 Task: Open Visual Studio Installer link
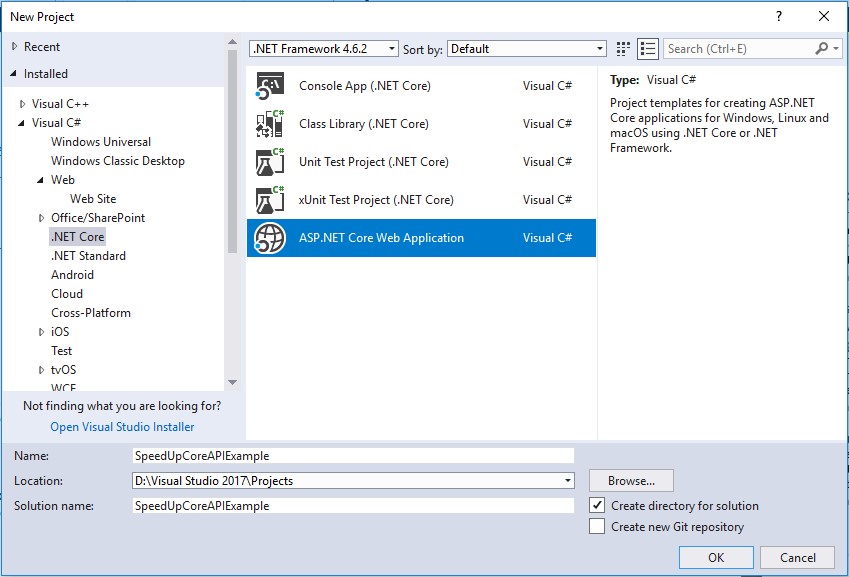coord(122,427)
